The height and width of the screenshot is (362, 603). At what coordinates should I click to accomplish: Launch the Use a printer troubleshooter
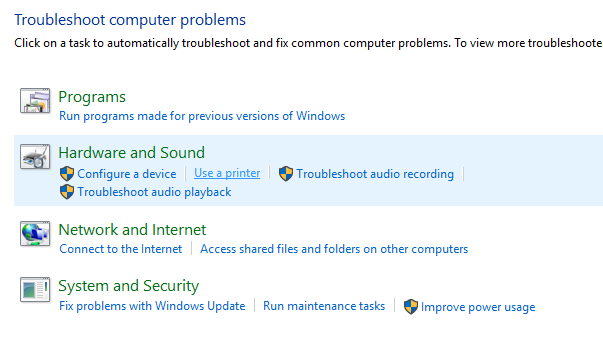227,173
